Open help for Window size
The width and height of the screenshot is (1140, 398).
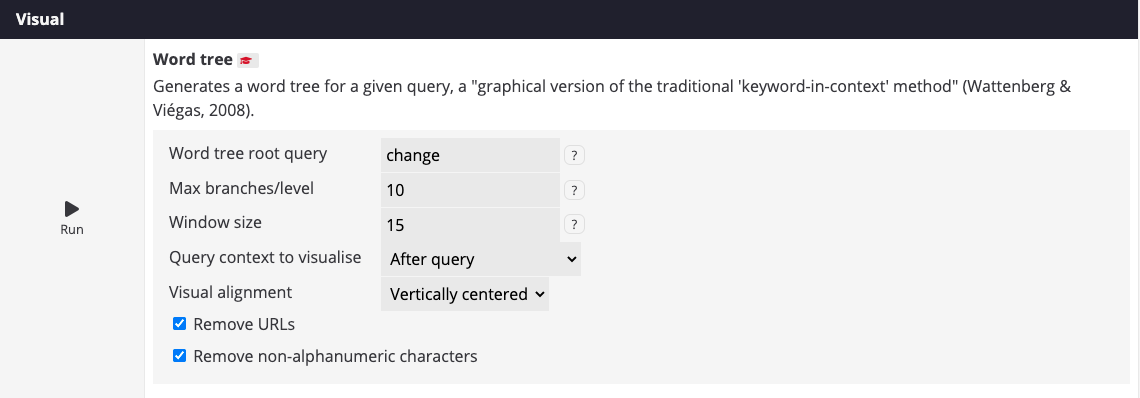[x=574, y=224]
